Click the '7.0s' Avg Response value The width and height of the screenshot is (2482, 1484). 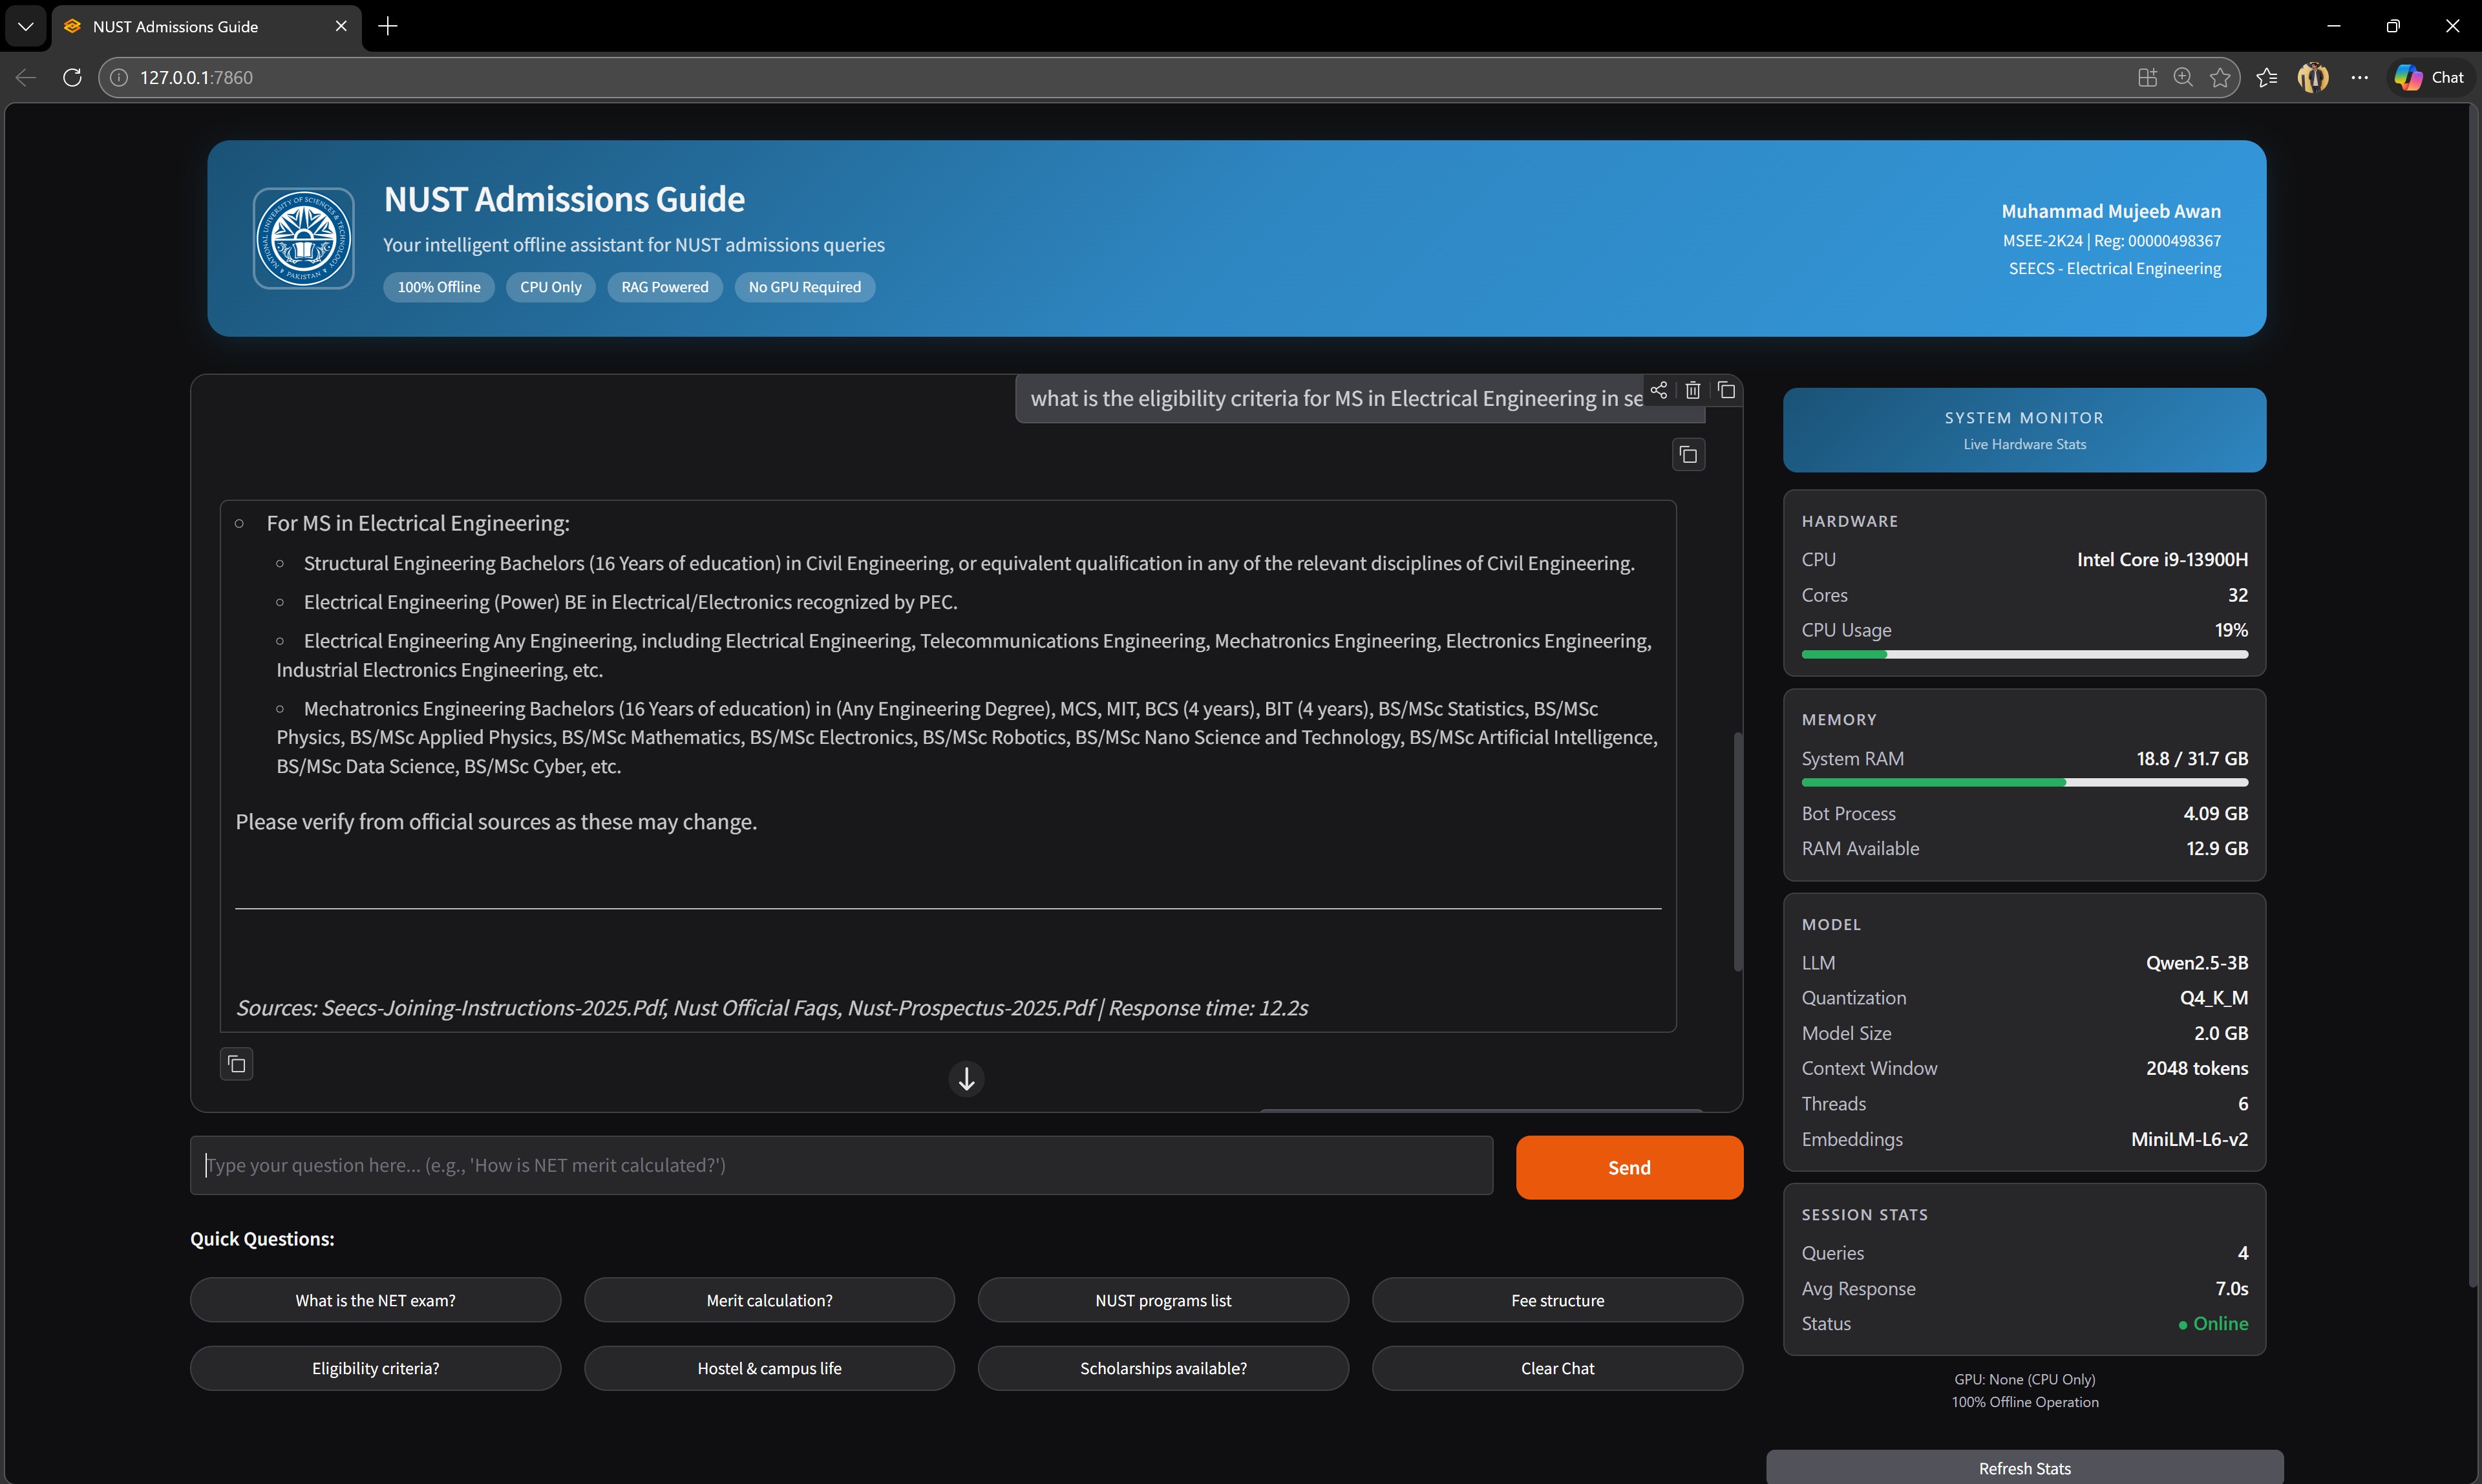pos(2231,1289)
